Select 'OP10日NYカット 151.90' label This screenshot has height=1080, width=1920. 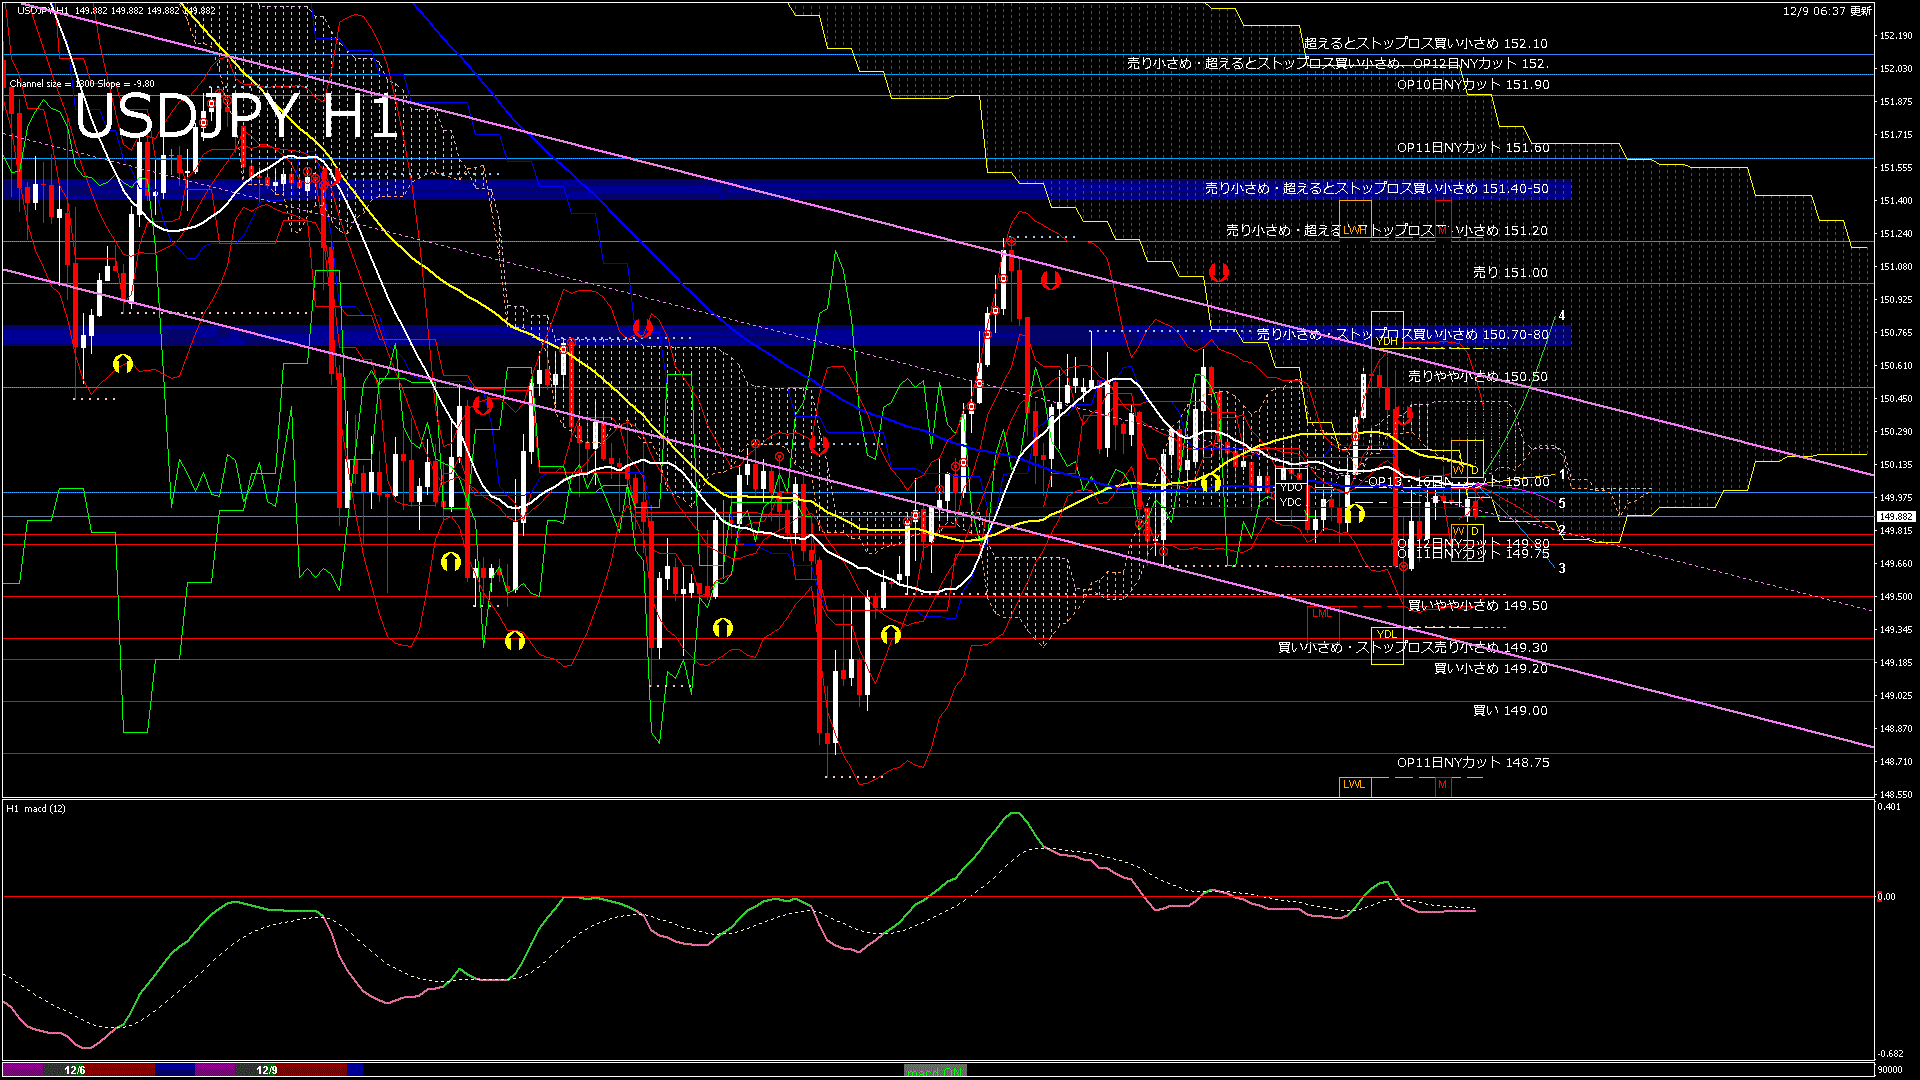click(1473, 85)
